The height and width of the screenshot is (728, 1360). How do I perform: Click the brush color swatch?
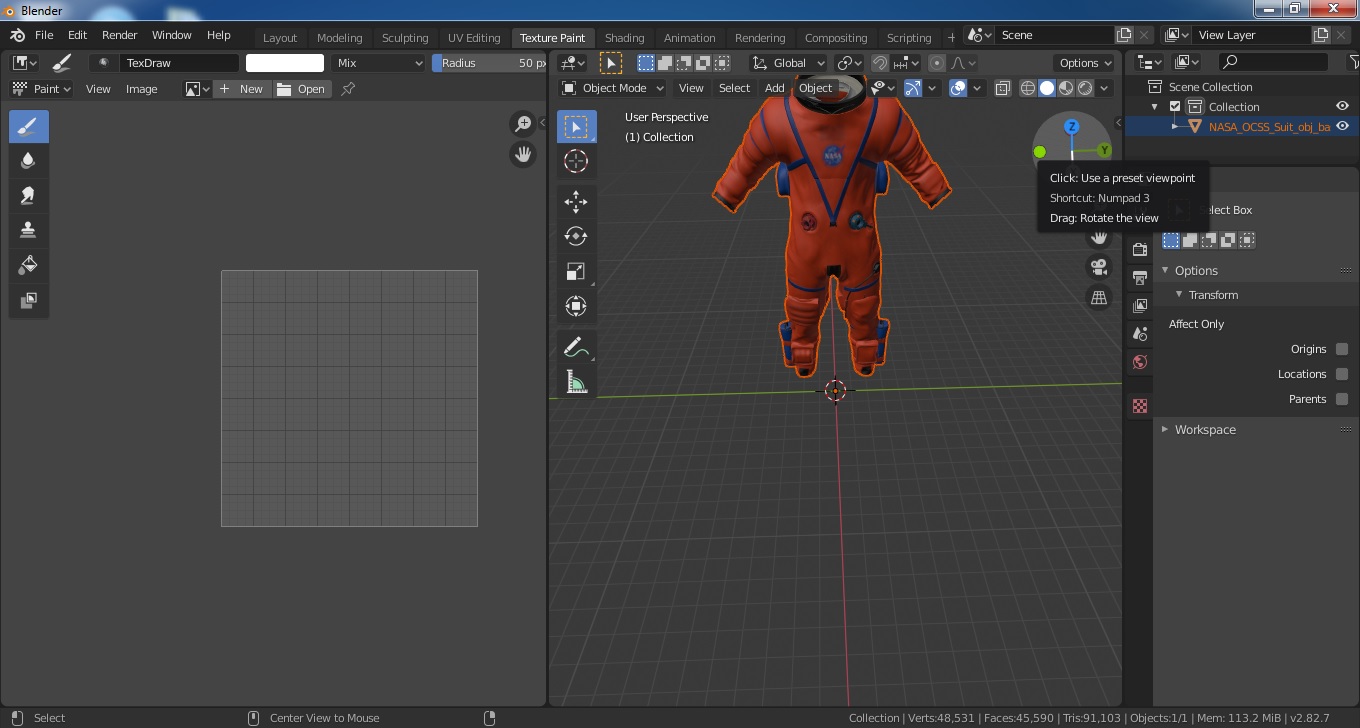(285, 63)
